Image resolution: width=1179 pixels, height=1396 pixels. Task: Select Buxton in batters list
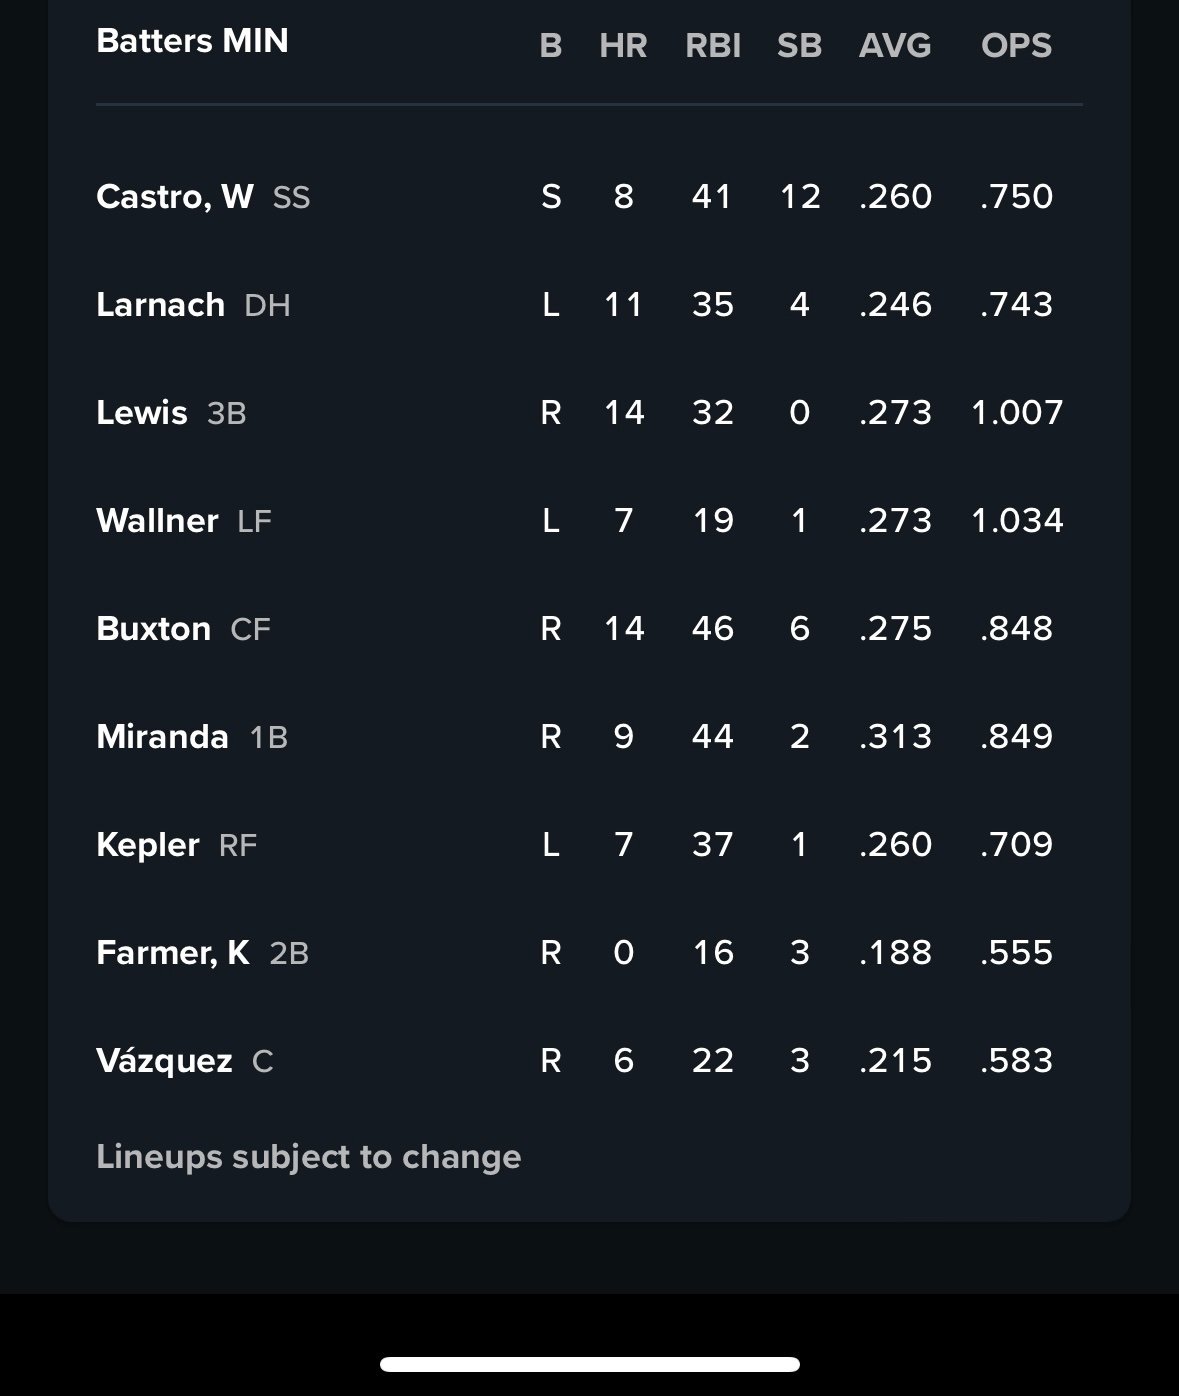[x=154, y=628]
